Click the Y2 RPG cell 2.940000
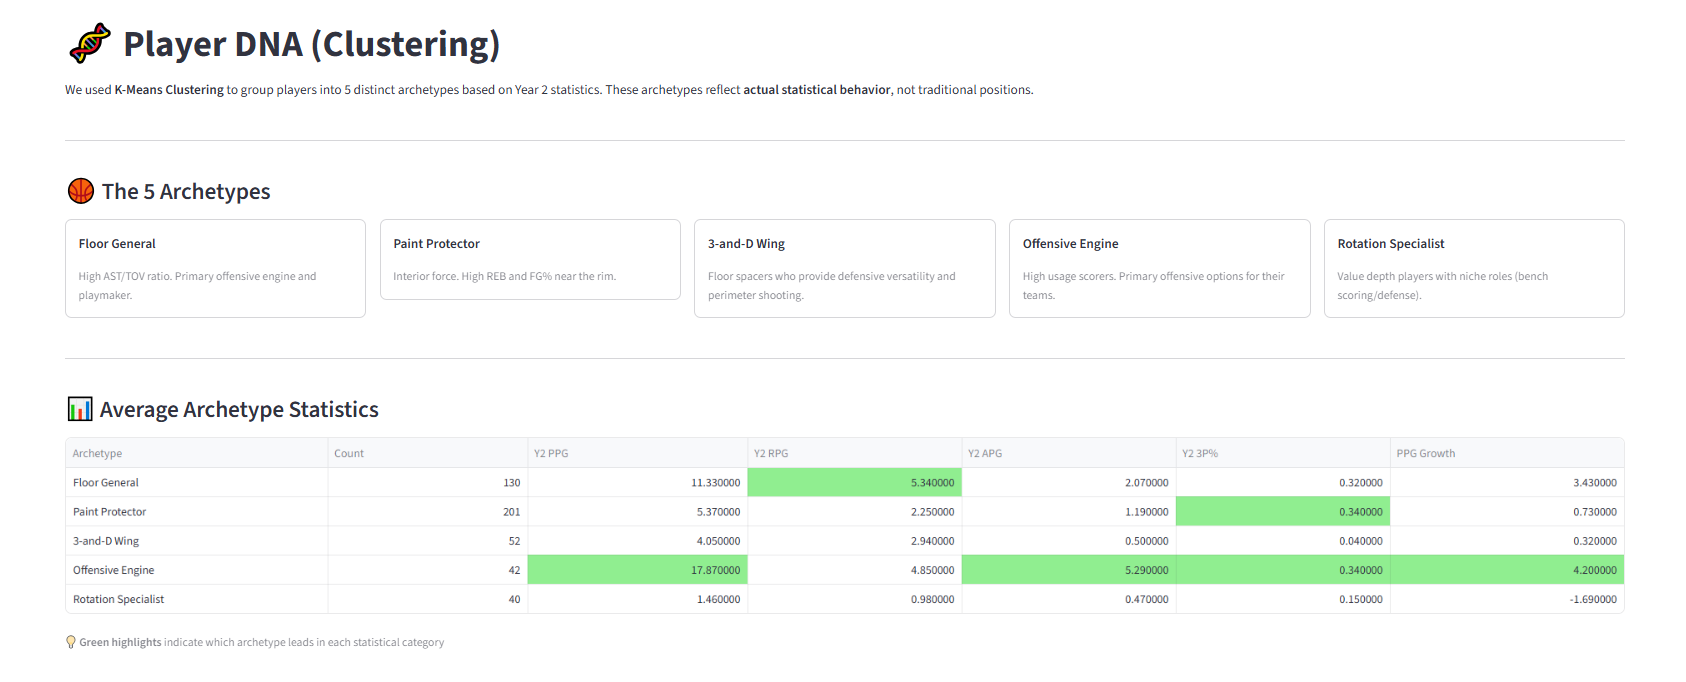This screenshot has height=682, width=1686. point(854,541)
